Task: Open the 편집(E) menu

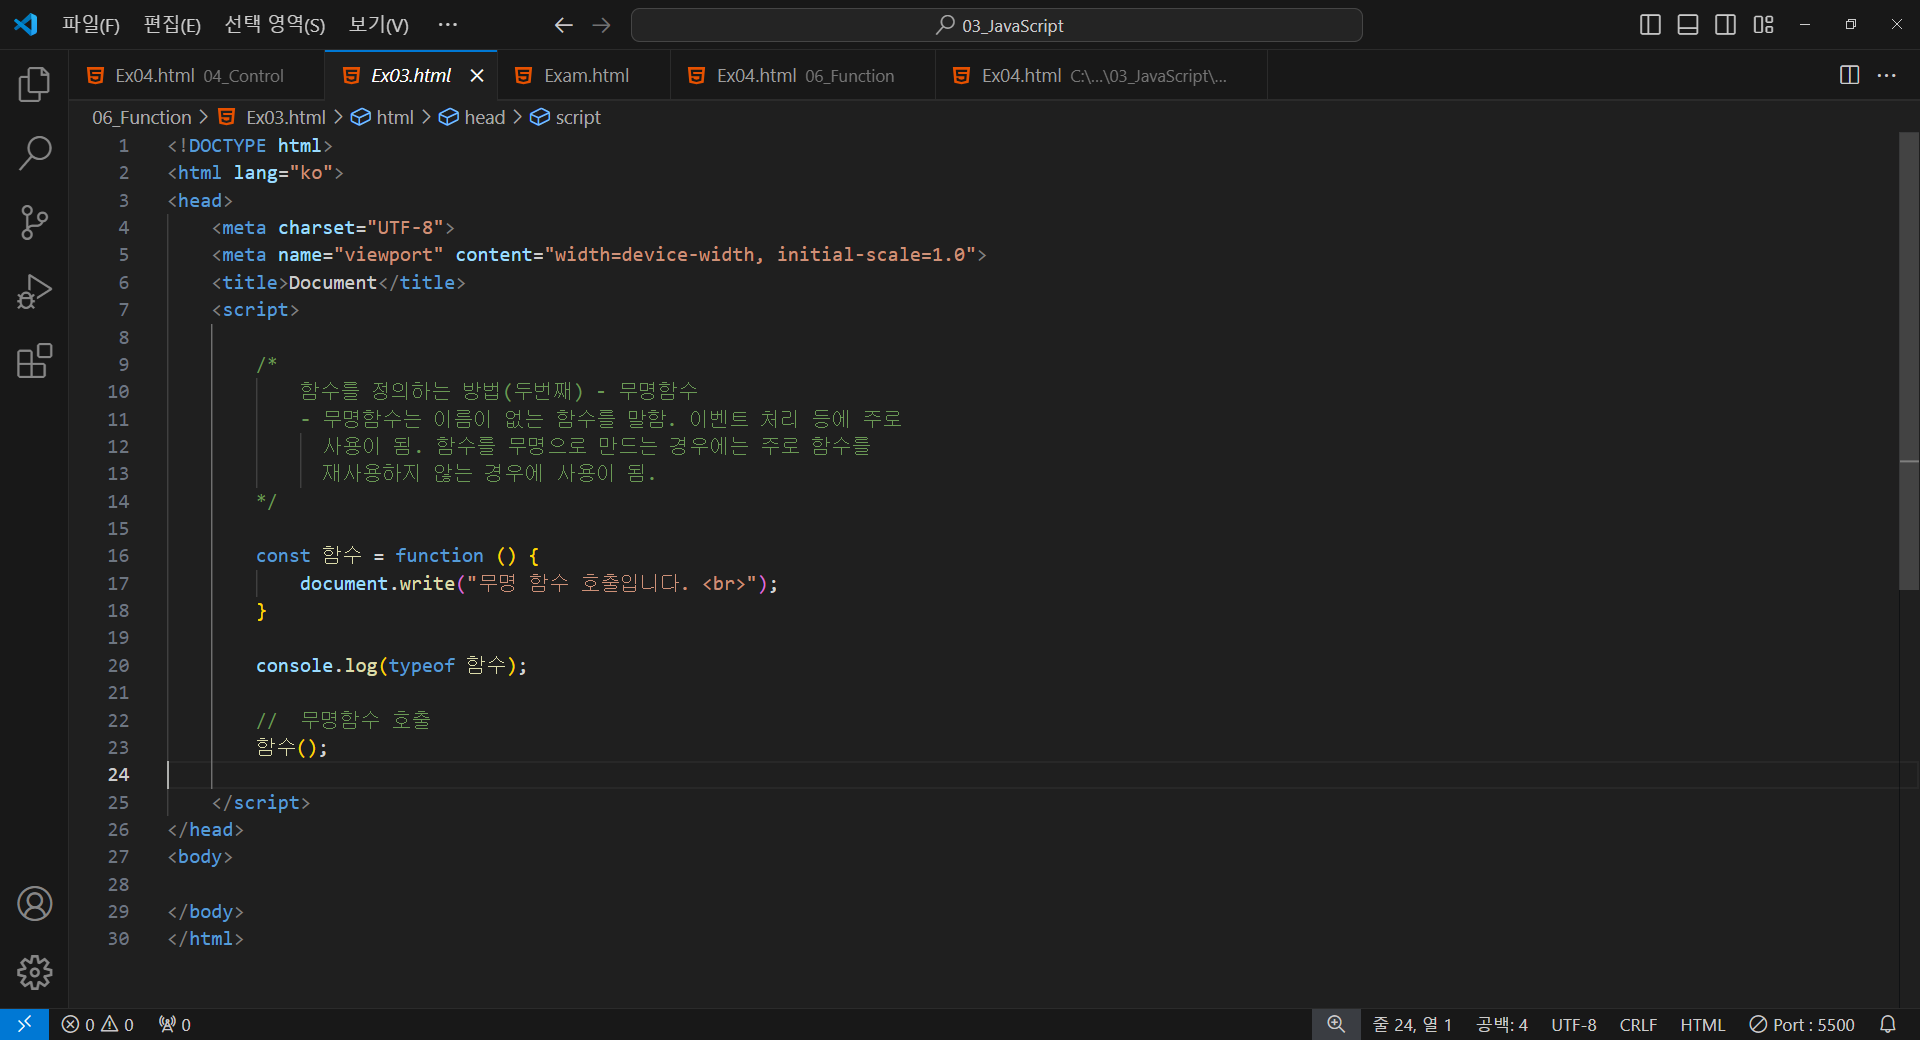Action: (172, 25)
